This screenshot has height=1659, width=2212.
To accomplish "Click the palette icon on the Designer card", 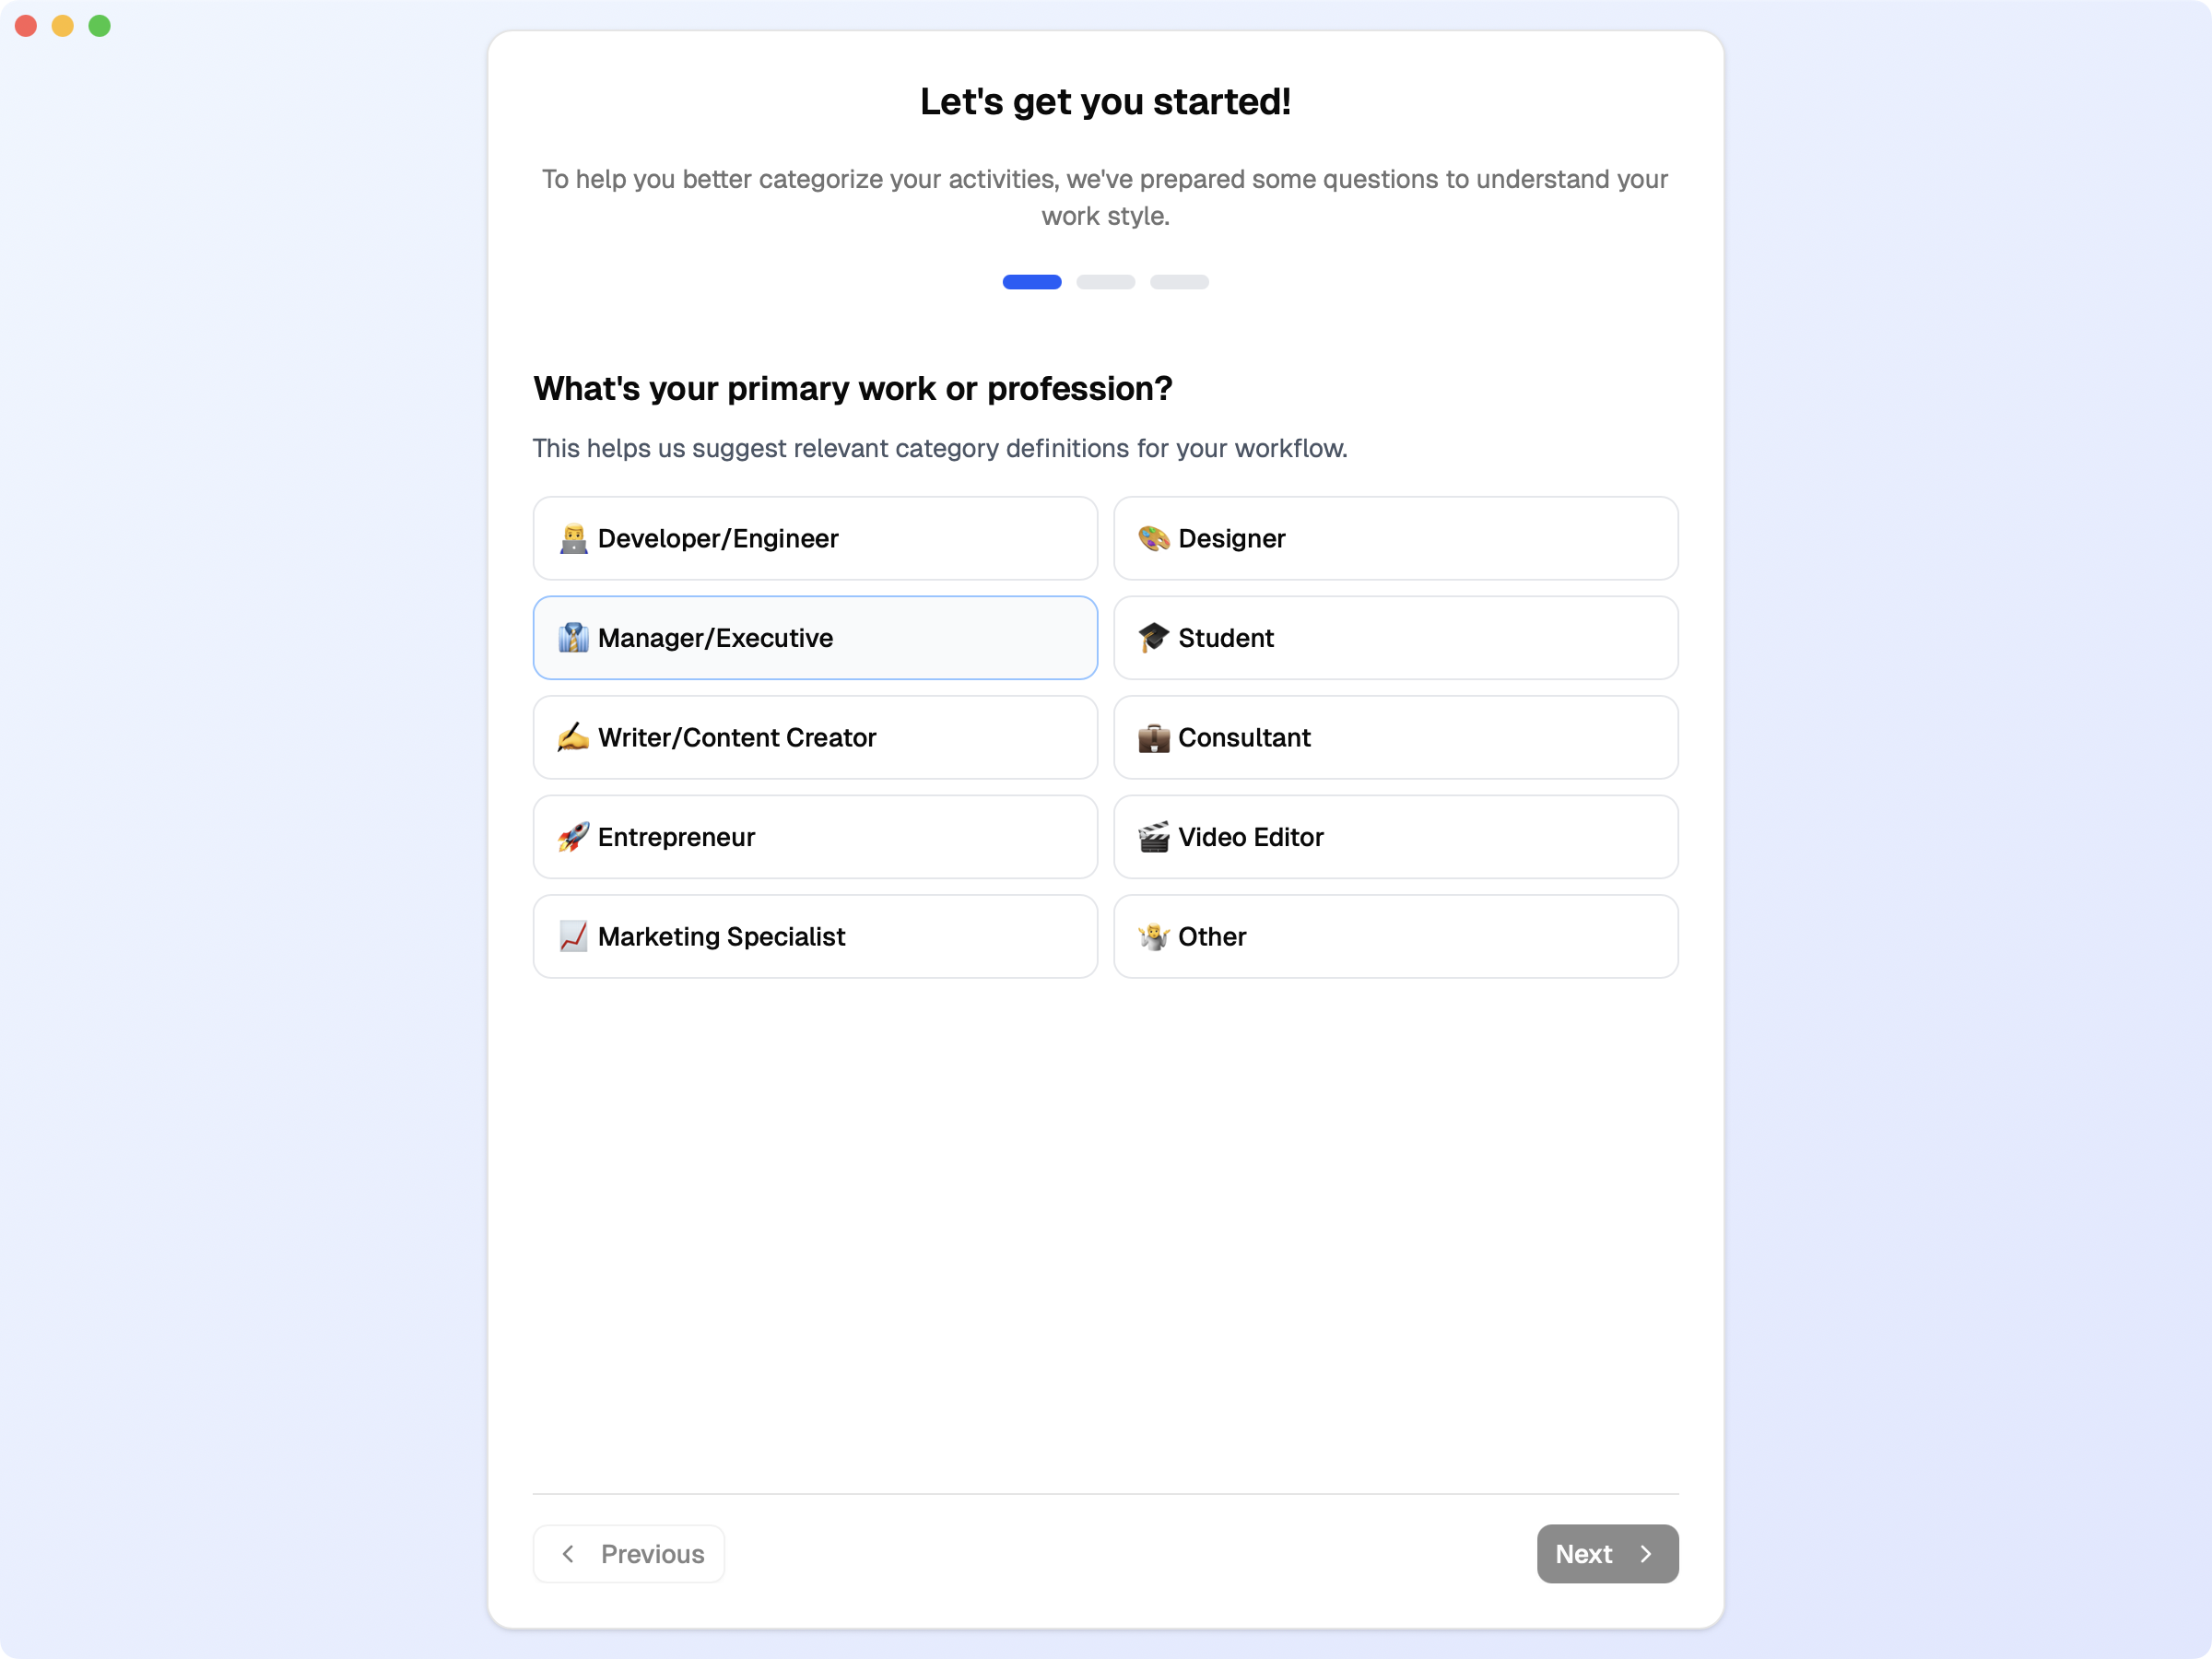I will [1155, 538].
